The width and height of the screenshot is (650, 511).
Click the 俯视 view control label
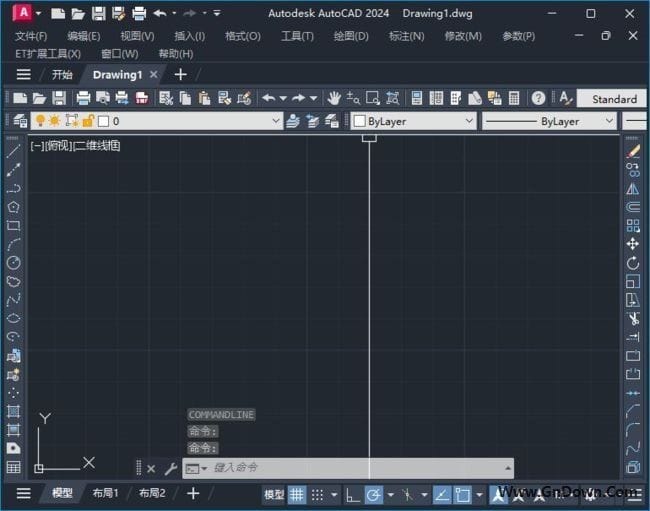[58, 146]
